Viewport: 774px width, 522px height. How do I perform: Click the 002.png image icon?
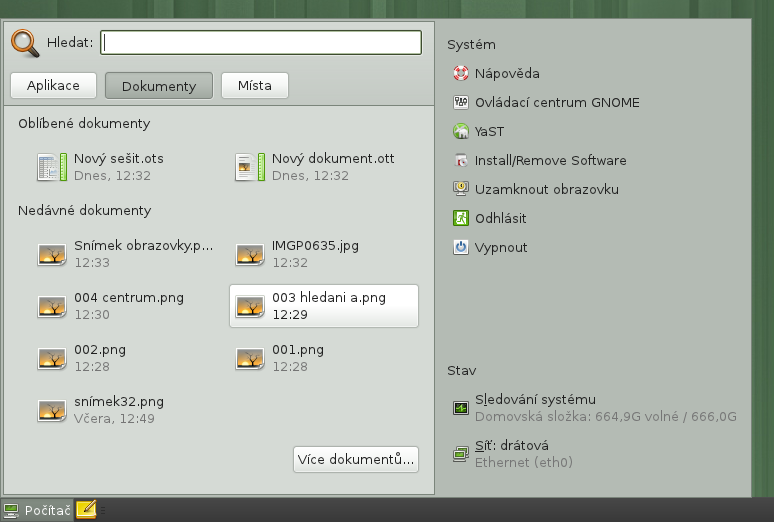pyautogui.click(x=52, y=359)
